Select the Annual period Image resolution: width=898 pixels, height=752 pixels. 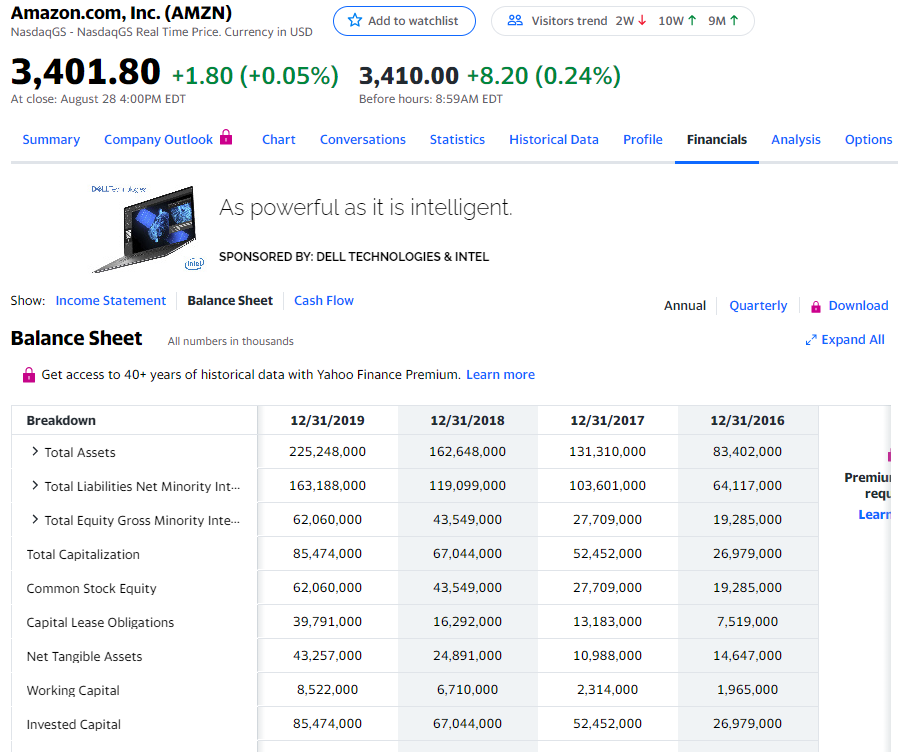pos(684,305)
